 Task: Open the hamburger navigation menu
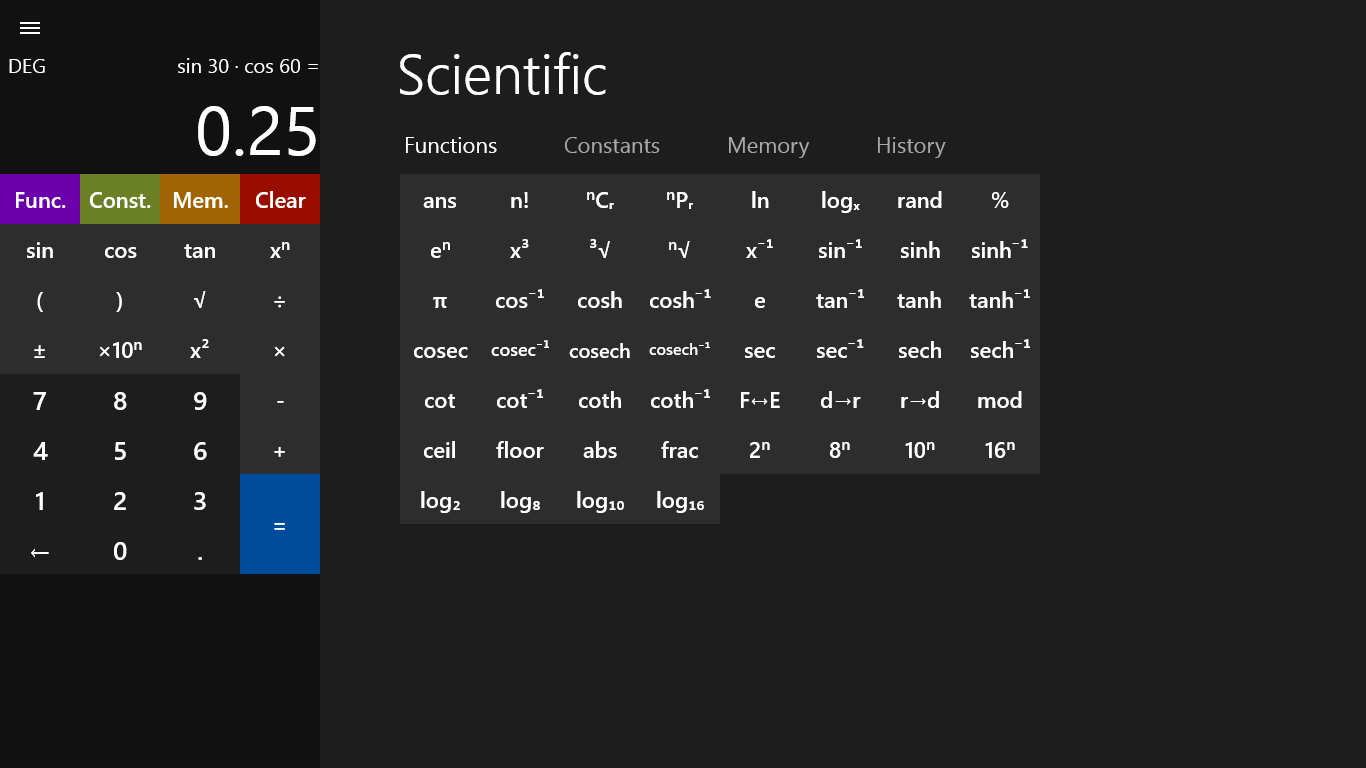[30, 28]
